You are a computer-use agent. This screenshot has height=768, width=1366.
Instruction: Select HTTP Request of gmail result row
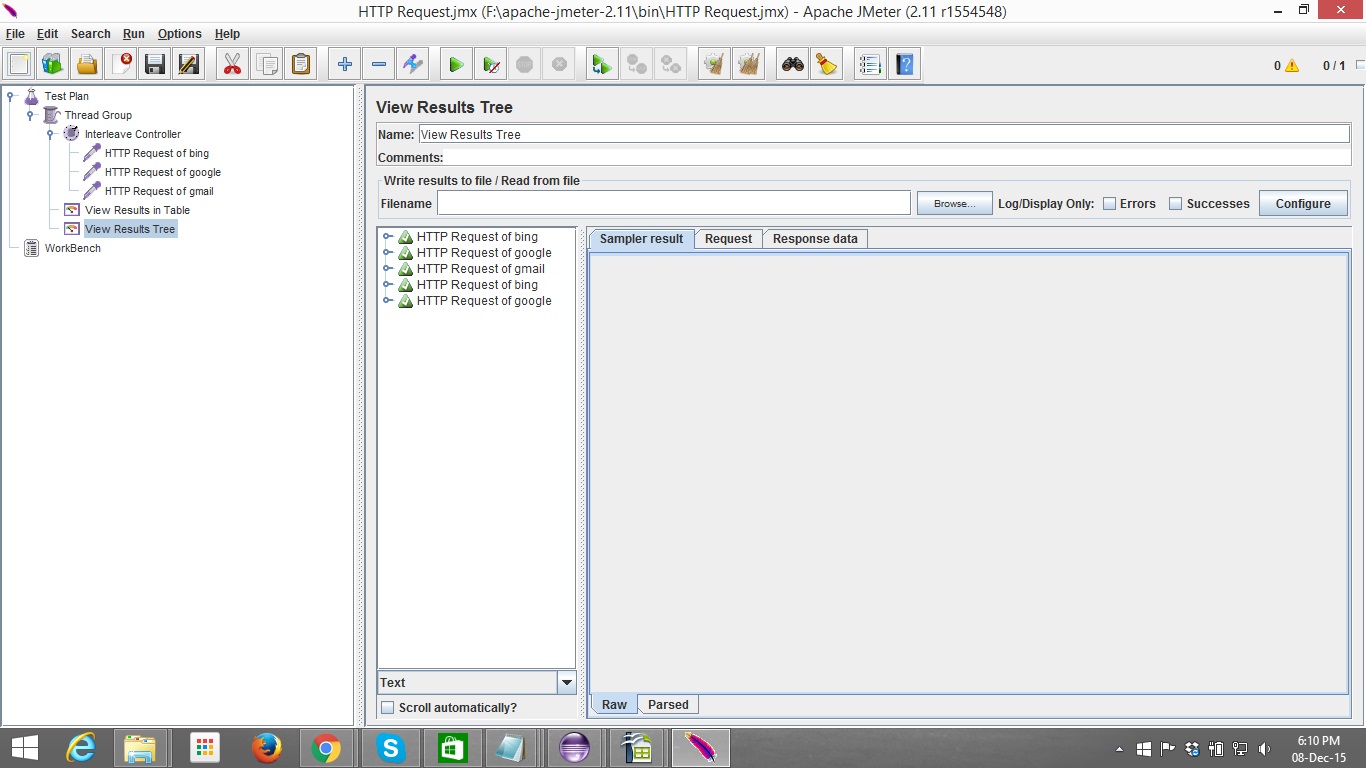[480, 269]
